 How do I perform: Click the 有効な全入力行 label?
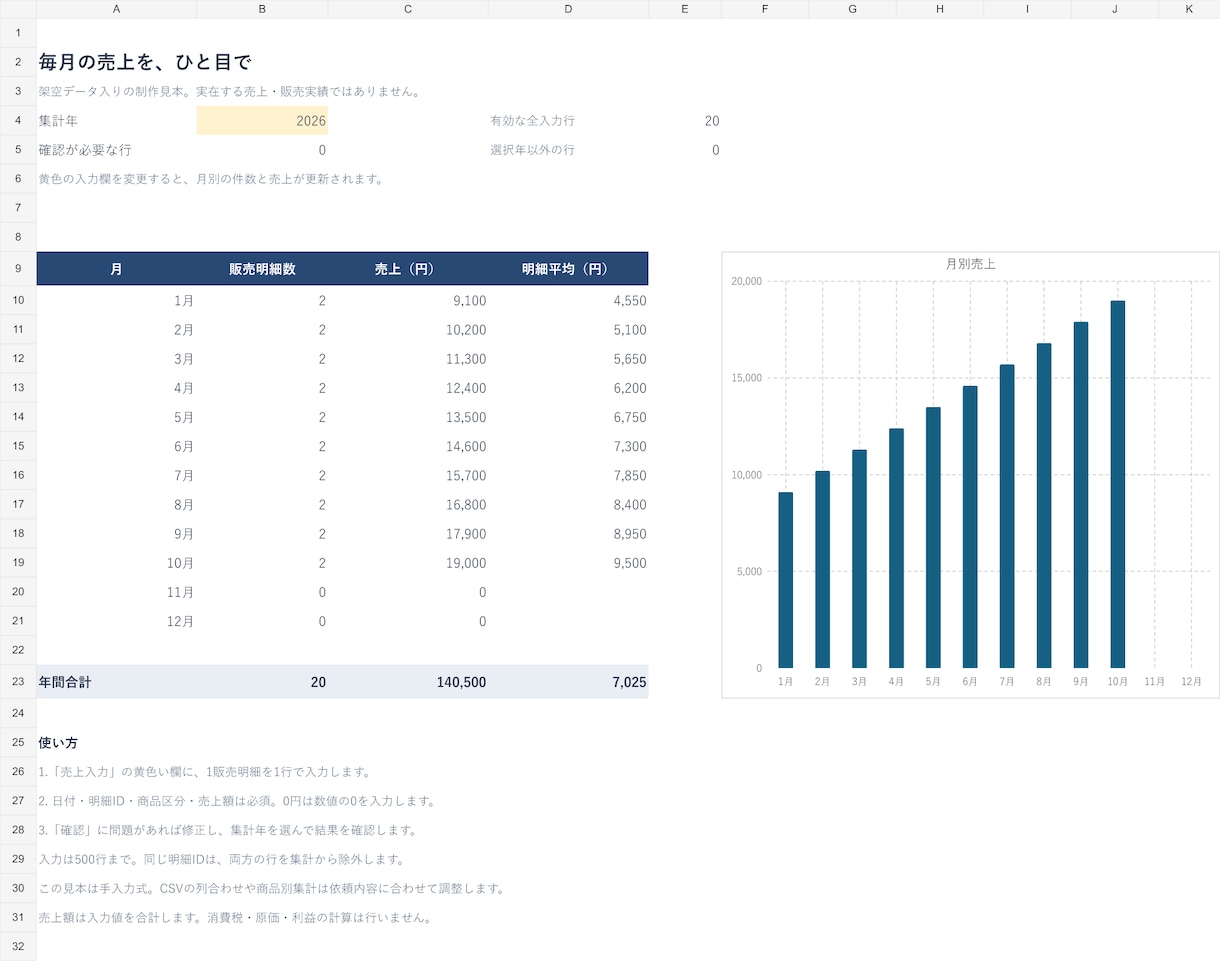click(x=532, y=121)
